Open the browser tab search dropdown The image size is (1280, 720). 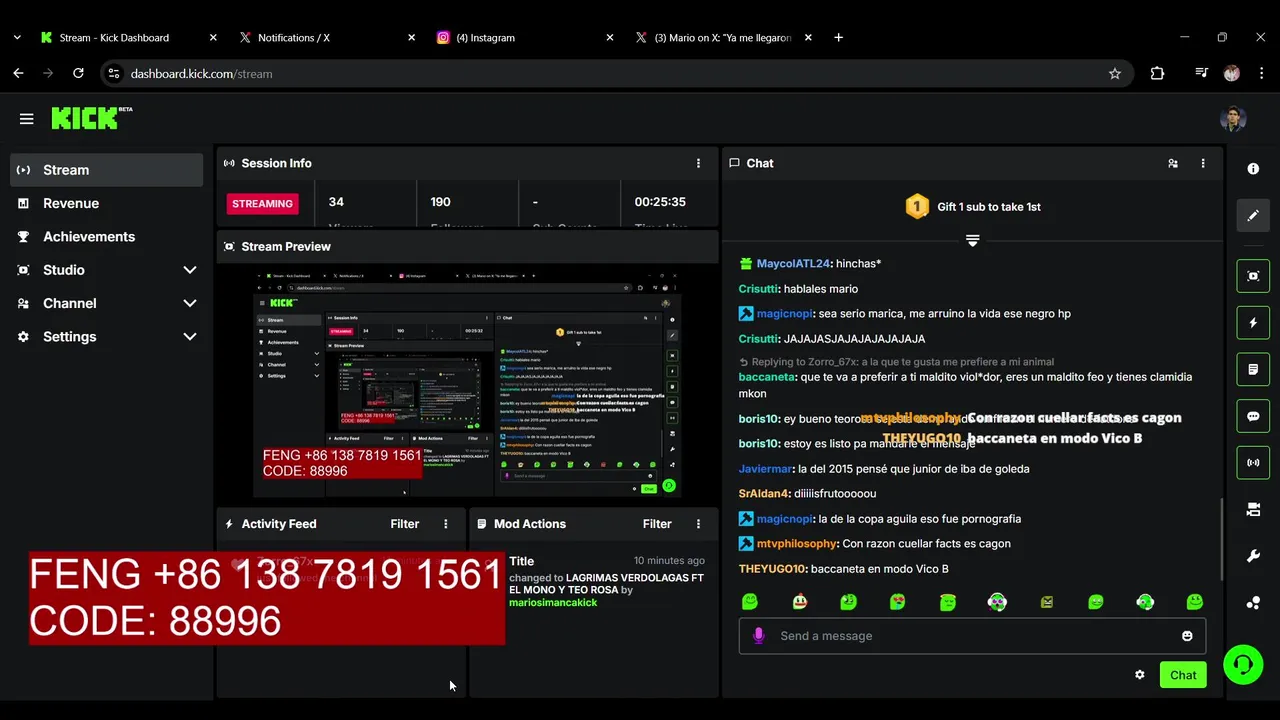click(x=17, y=37)
